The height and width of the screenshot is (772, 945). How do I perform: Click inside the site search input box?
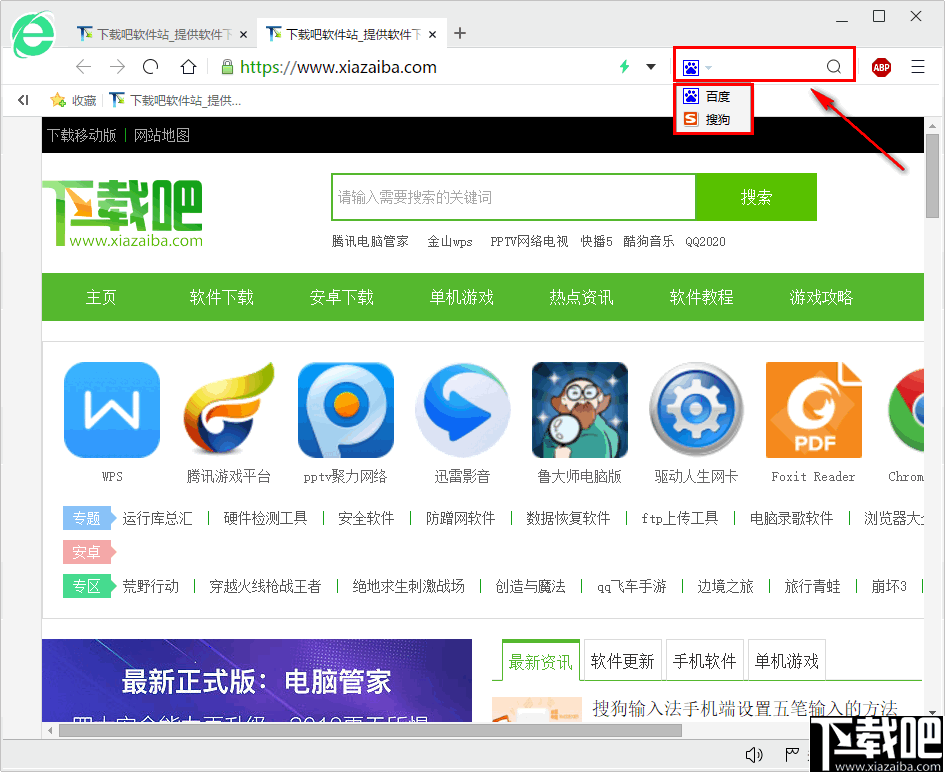click(x=512, y=197)
